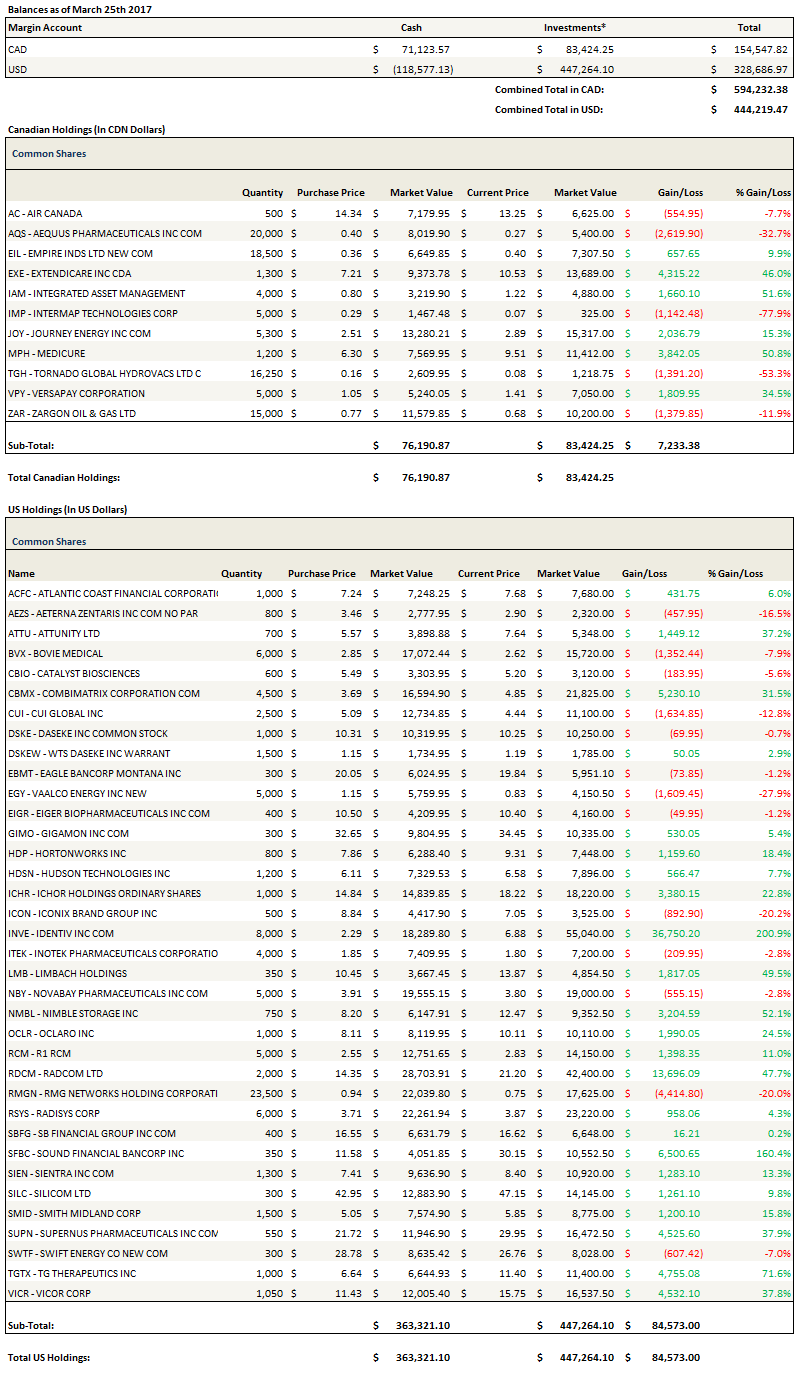This screenshot has width=800, height=1374.
Task: Select the Canadian Holdings section title
Action: tap(86, 130)
